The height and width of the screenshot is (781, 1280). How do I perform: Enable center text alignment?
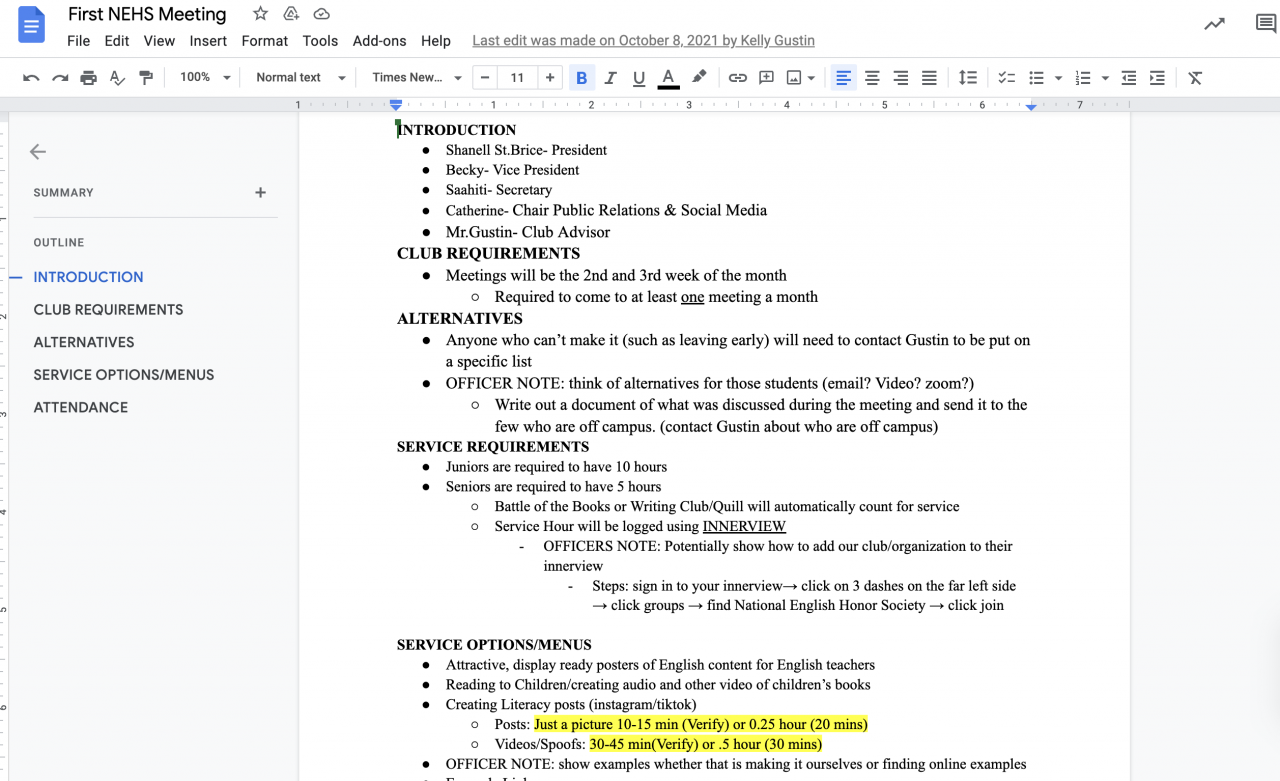[872, 78]
